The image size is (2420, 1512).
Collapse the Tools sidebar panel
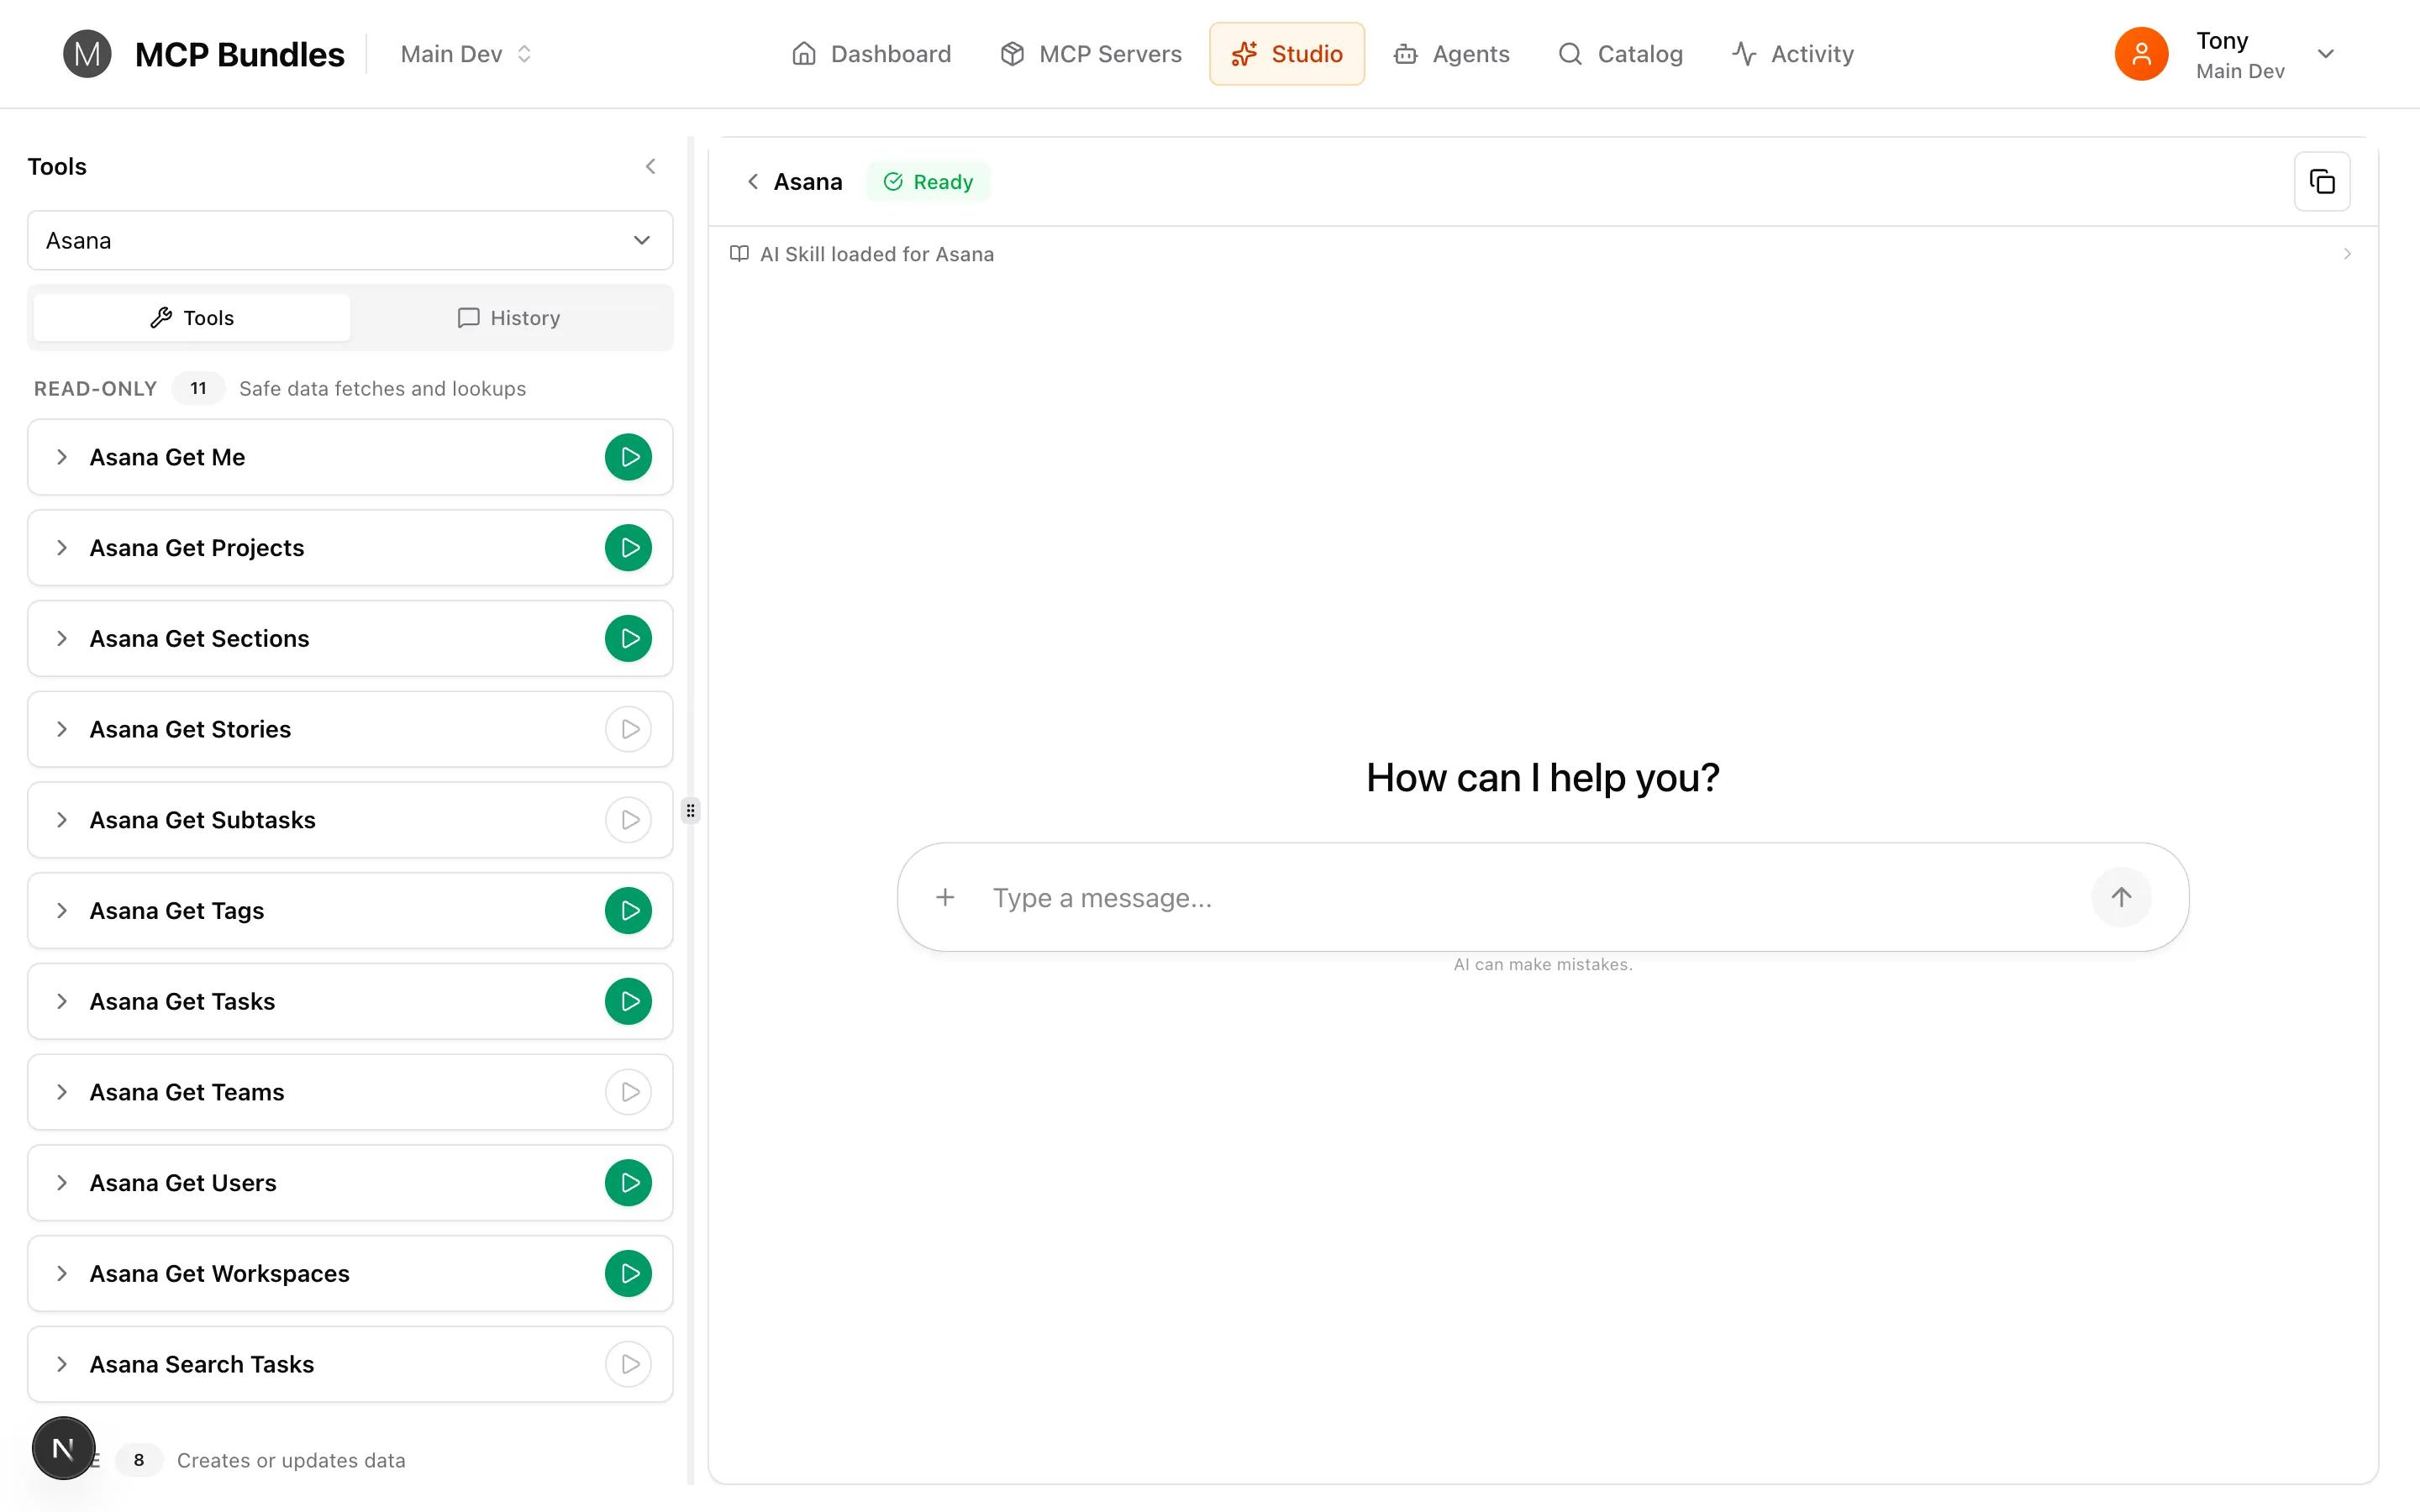[x=651, y=166]
